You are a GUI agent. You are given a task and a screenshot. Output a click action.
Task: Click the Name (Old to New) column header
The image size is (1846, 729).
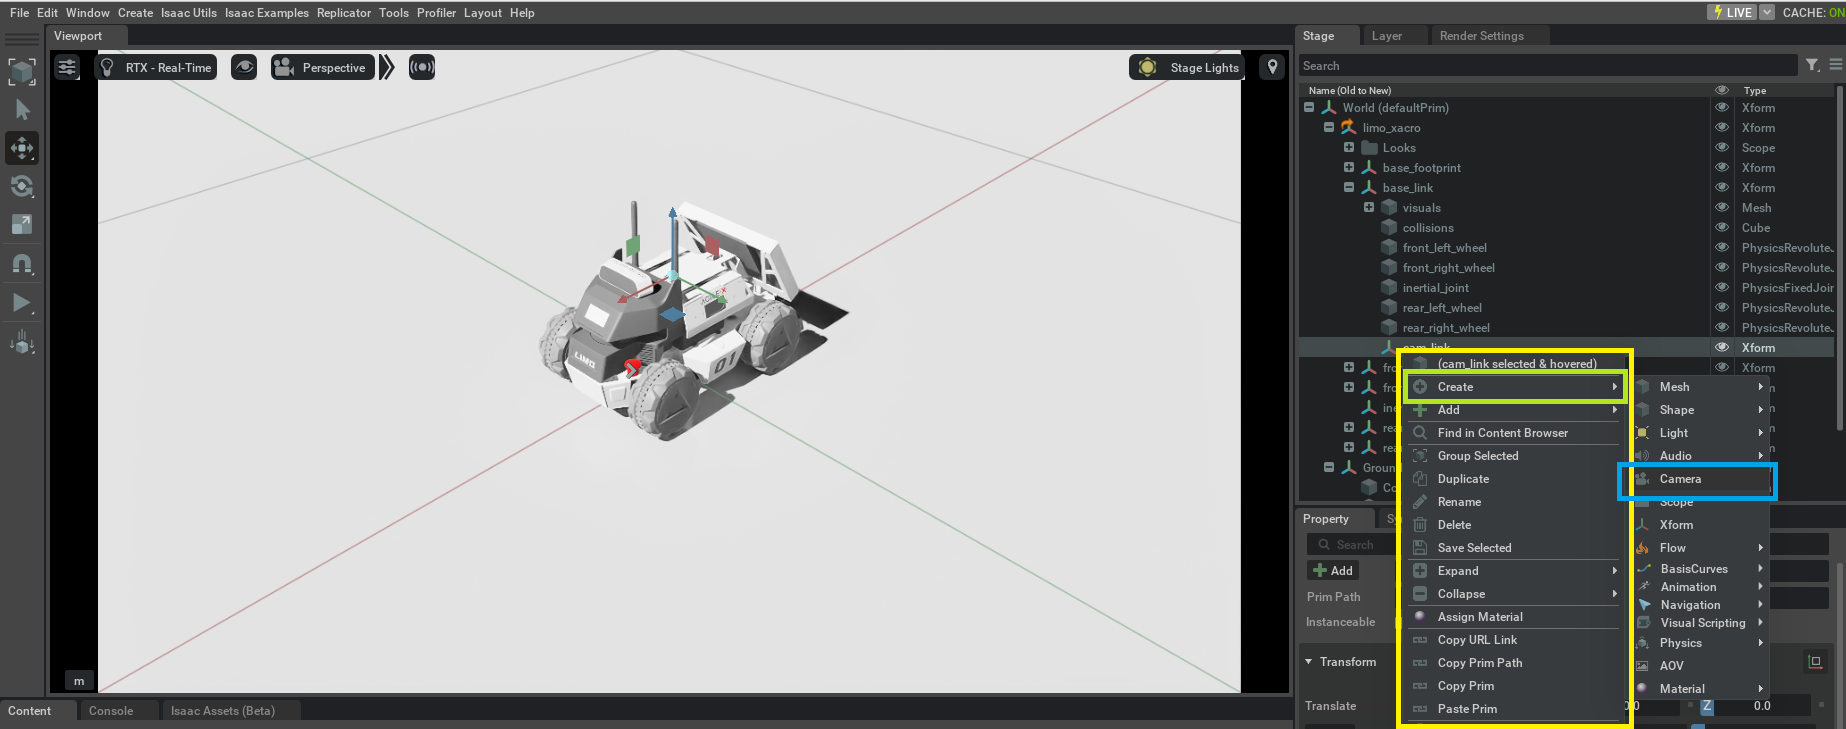click(x=1349, y=90)
